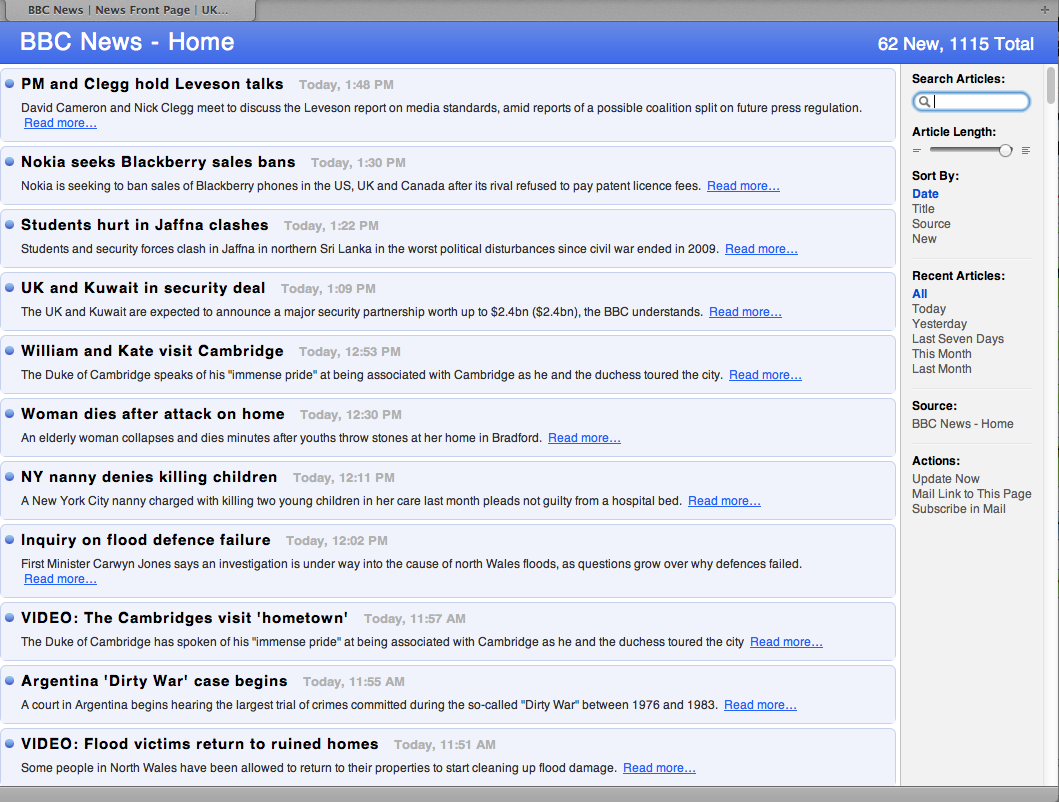1059x802 pixels.
Task: Filter articles to This Month
Action: coord(941,353)
